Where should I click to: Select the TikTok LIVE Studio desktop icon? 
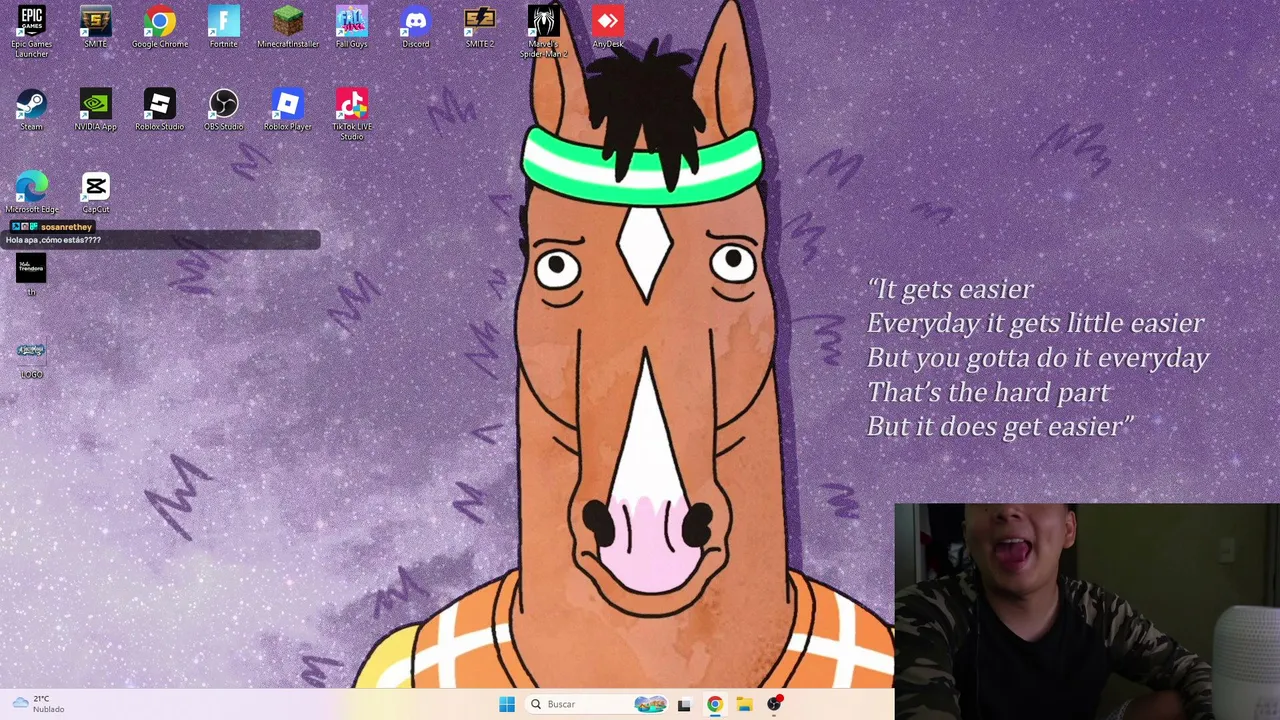click(352, 114)
